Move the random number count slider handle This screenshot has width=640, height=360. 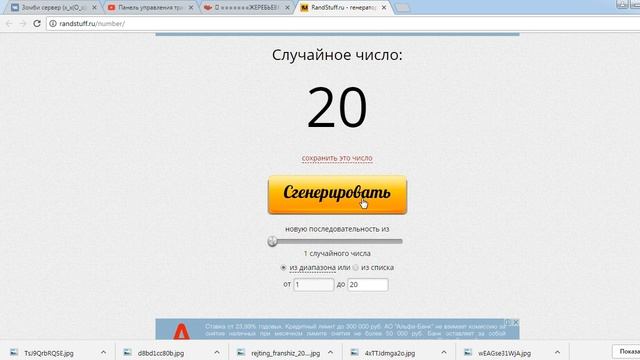[x=272, y=241]
